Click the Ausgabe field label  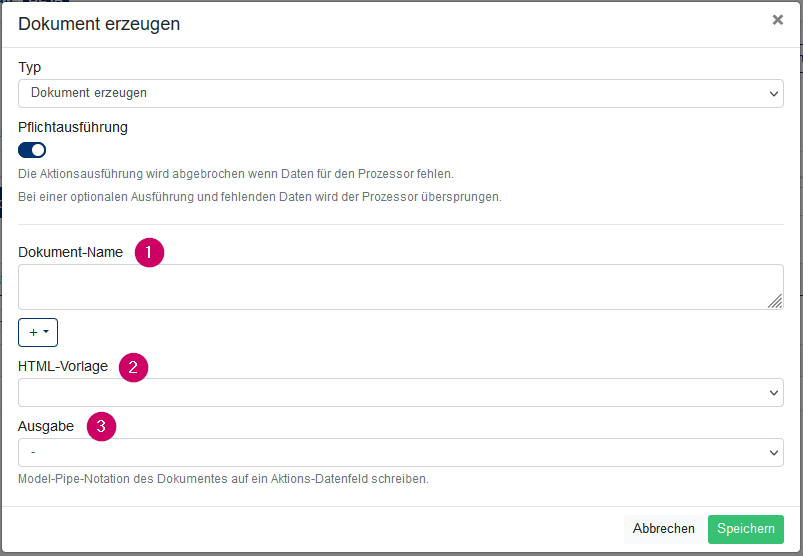click(x=46, y=426)
